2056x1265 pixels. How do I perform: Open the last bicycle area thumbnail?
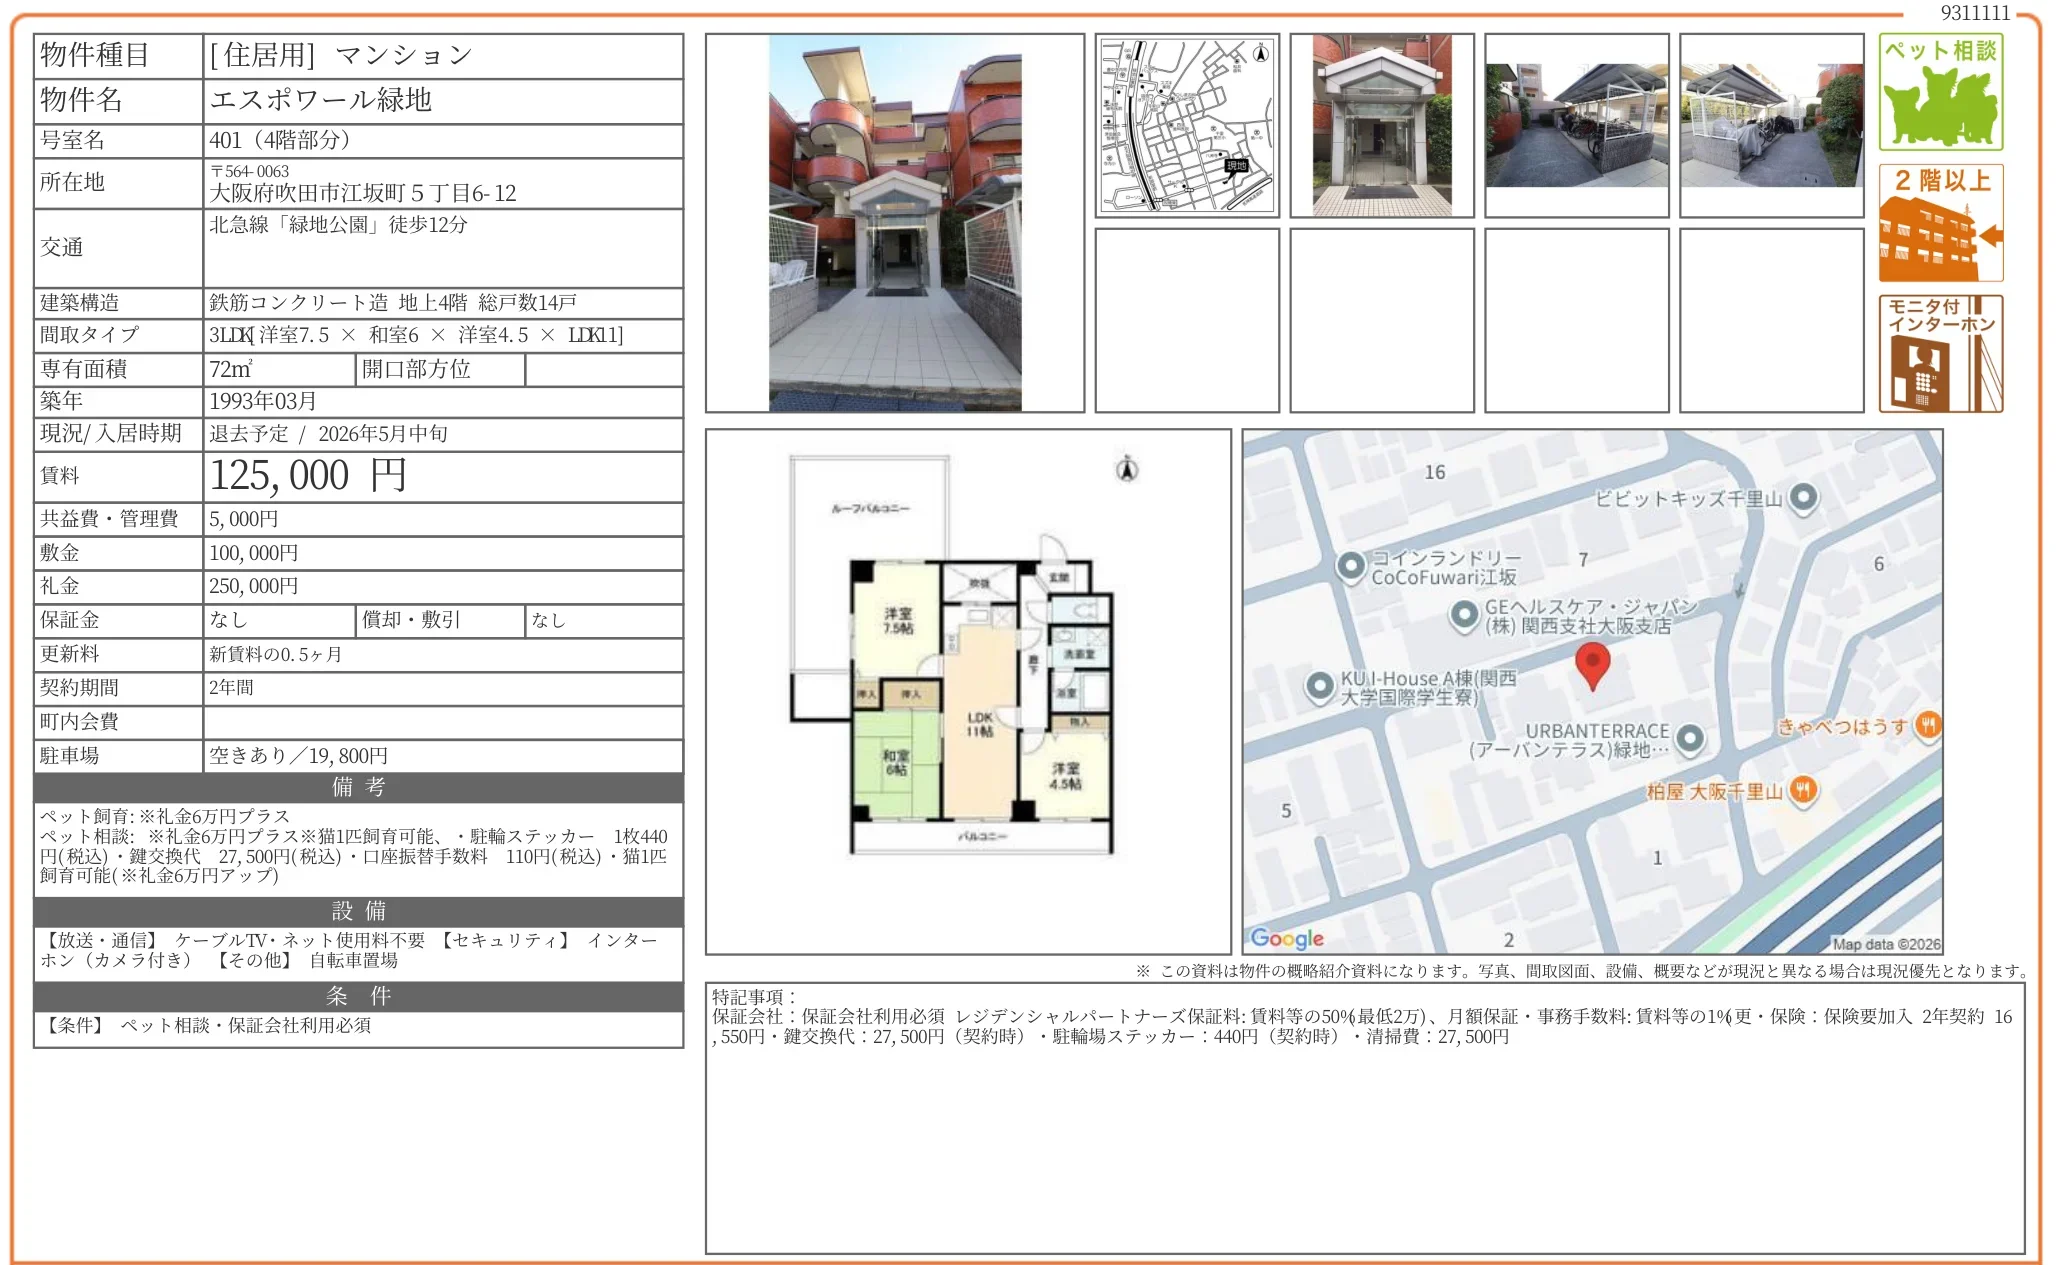[1771, 125]
